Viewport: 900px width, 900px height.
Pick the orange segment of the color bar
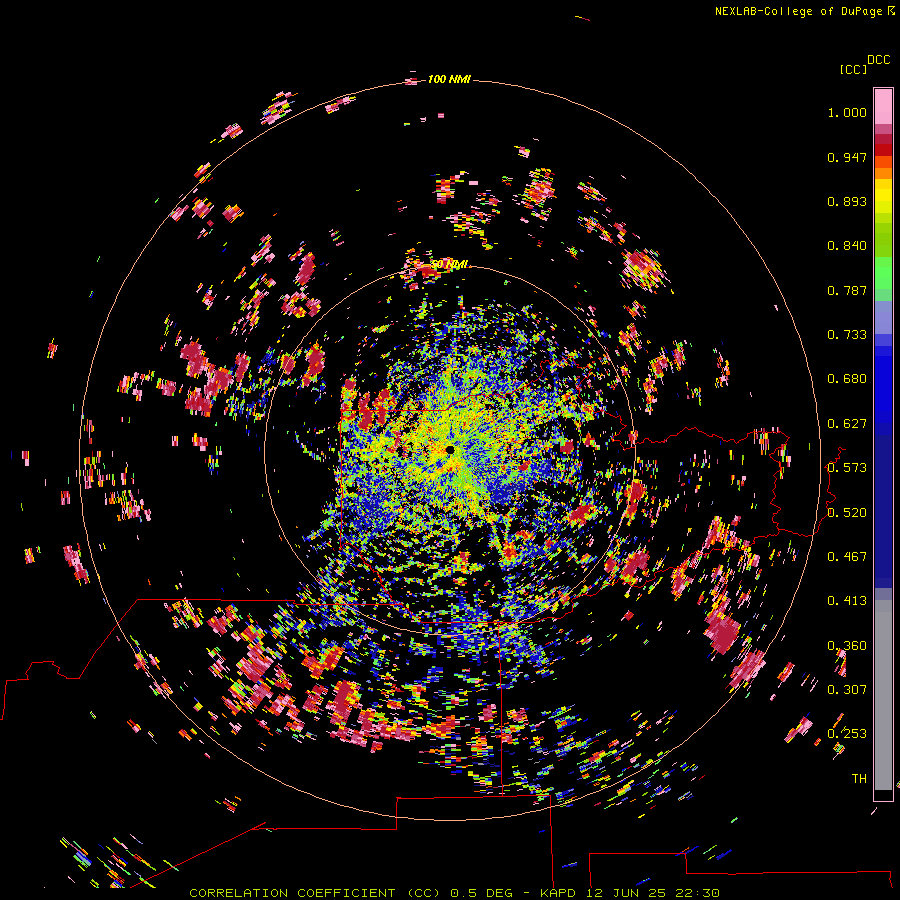coord(883,173)
